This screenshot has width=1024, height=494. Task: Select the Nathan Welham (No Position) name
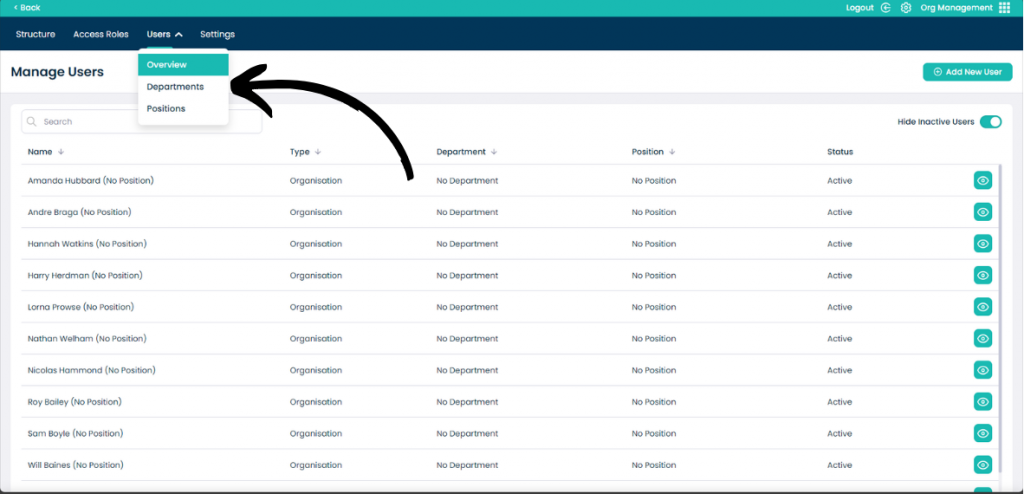87,338
